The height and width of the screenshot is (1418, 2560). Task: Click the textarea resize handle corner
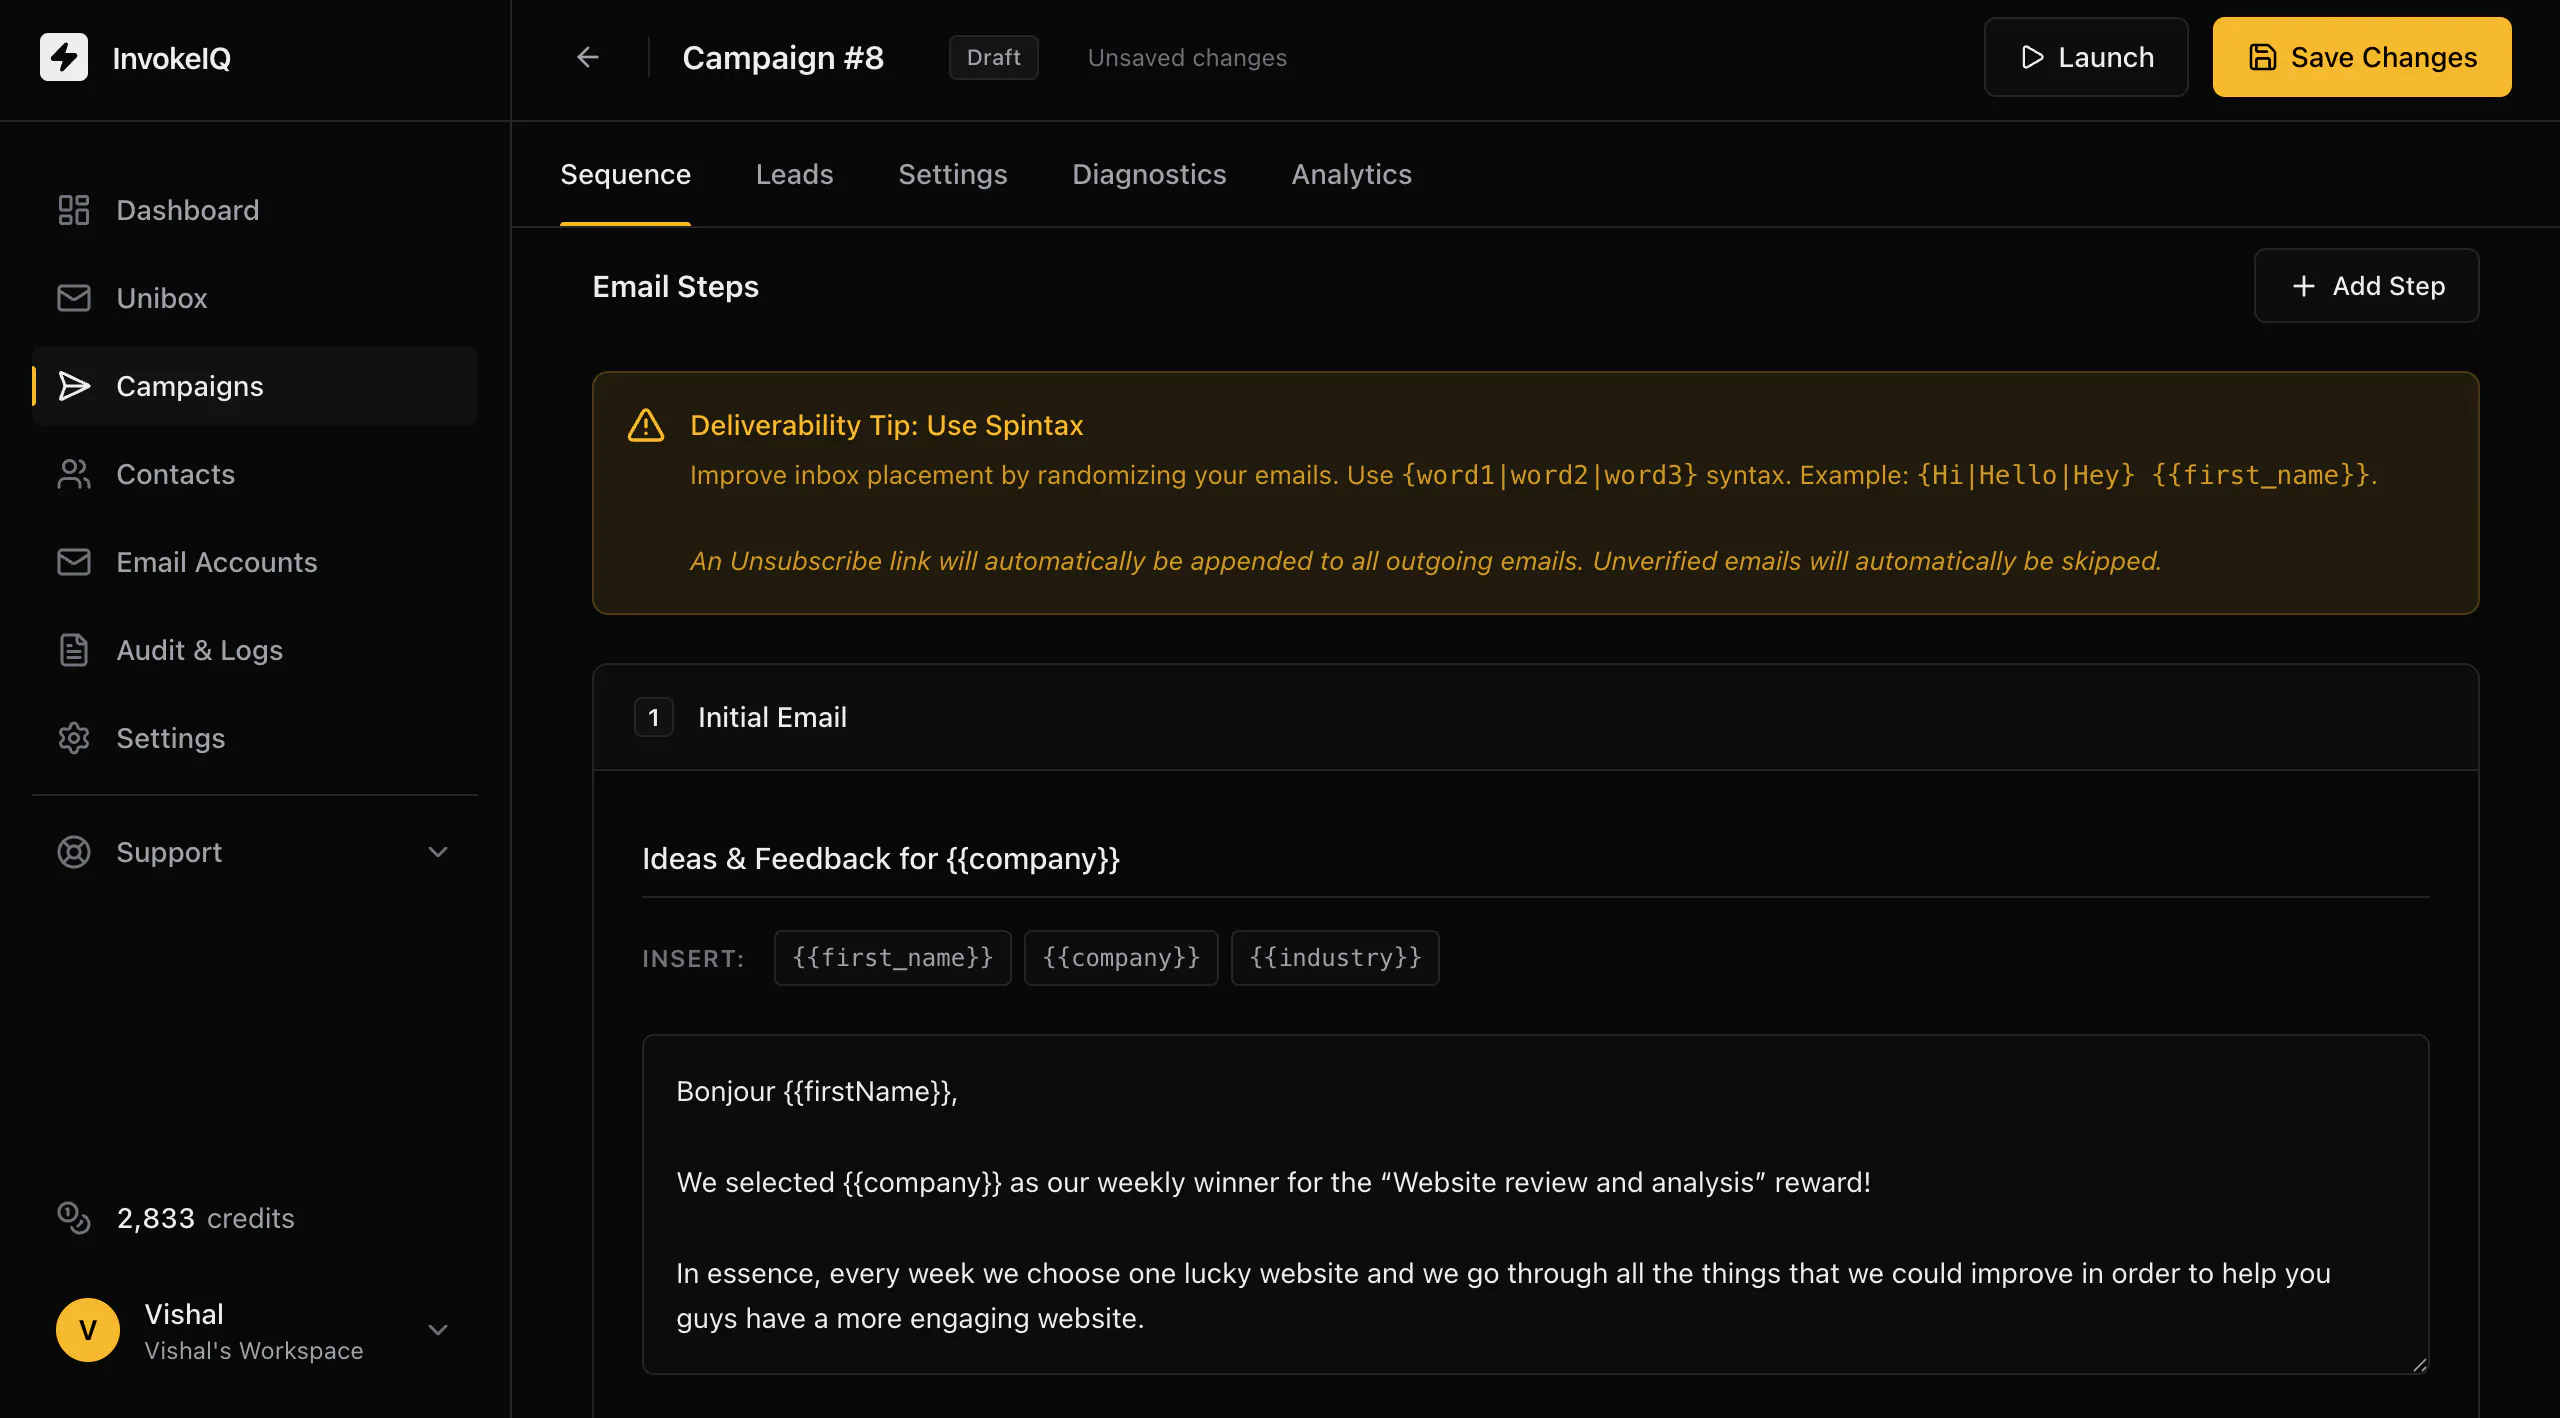coord(2419,1364)
